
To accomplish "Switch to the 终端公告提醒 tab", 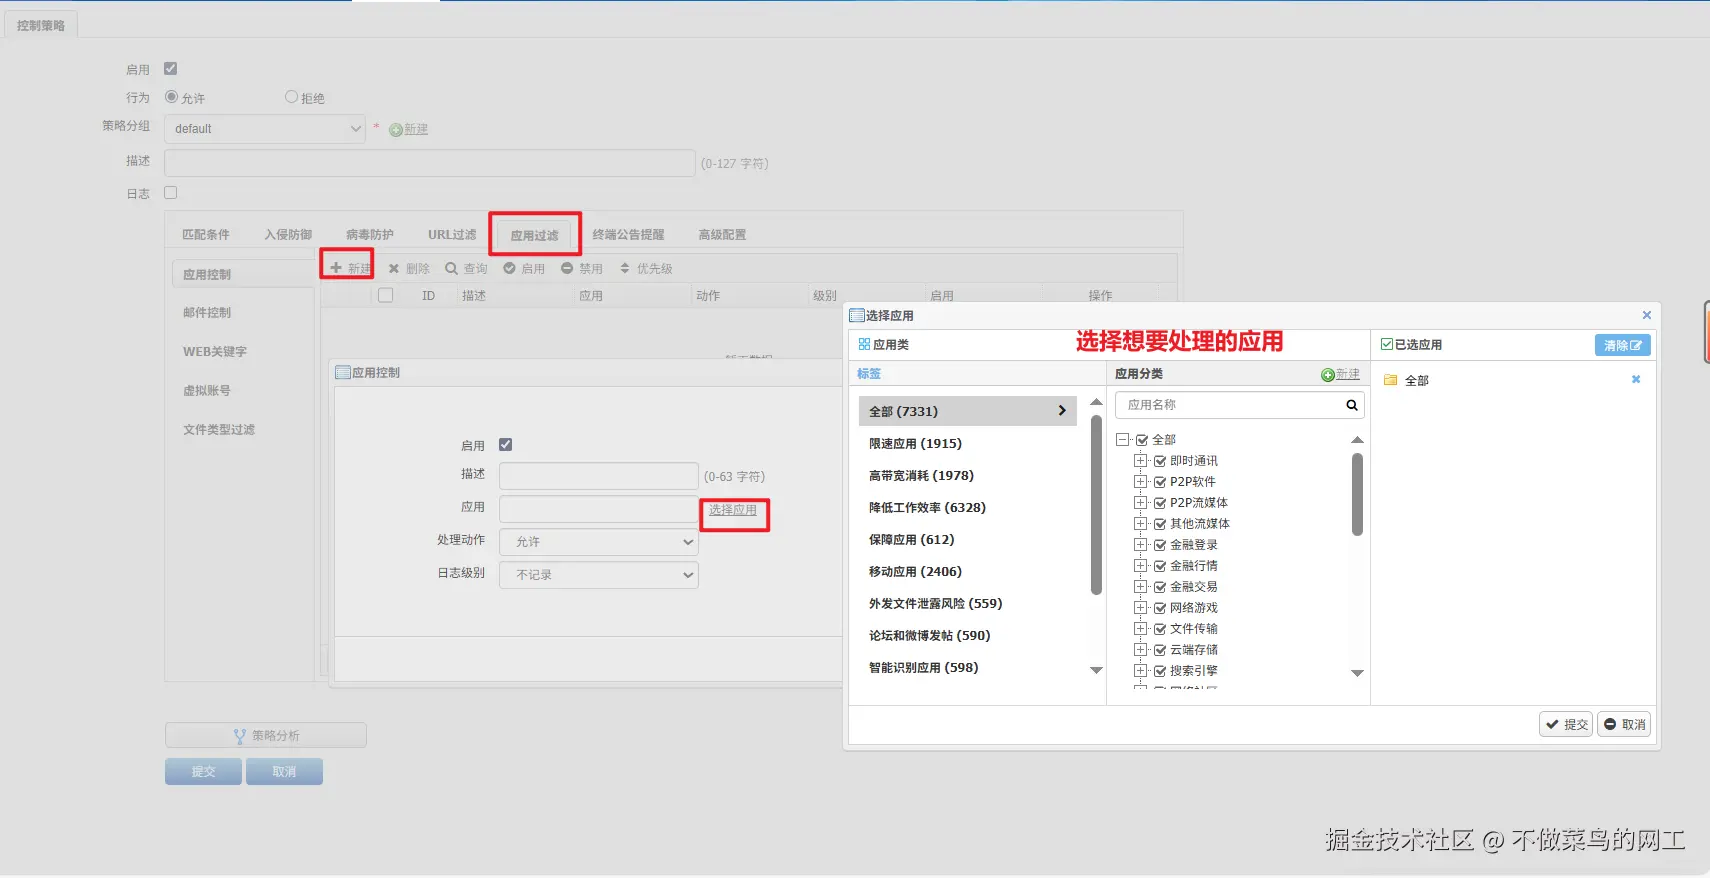I will click(x=628, y=234).
